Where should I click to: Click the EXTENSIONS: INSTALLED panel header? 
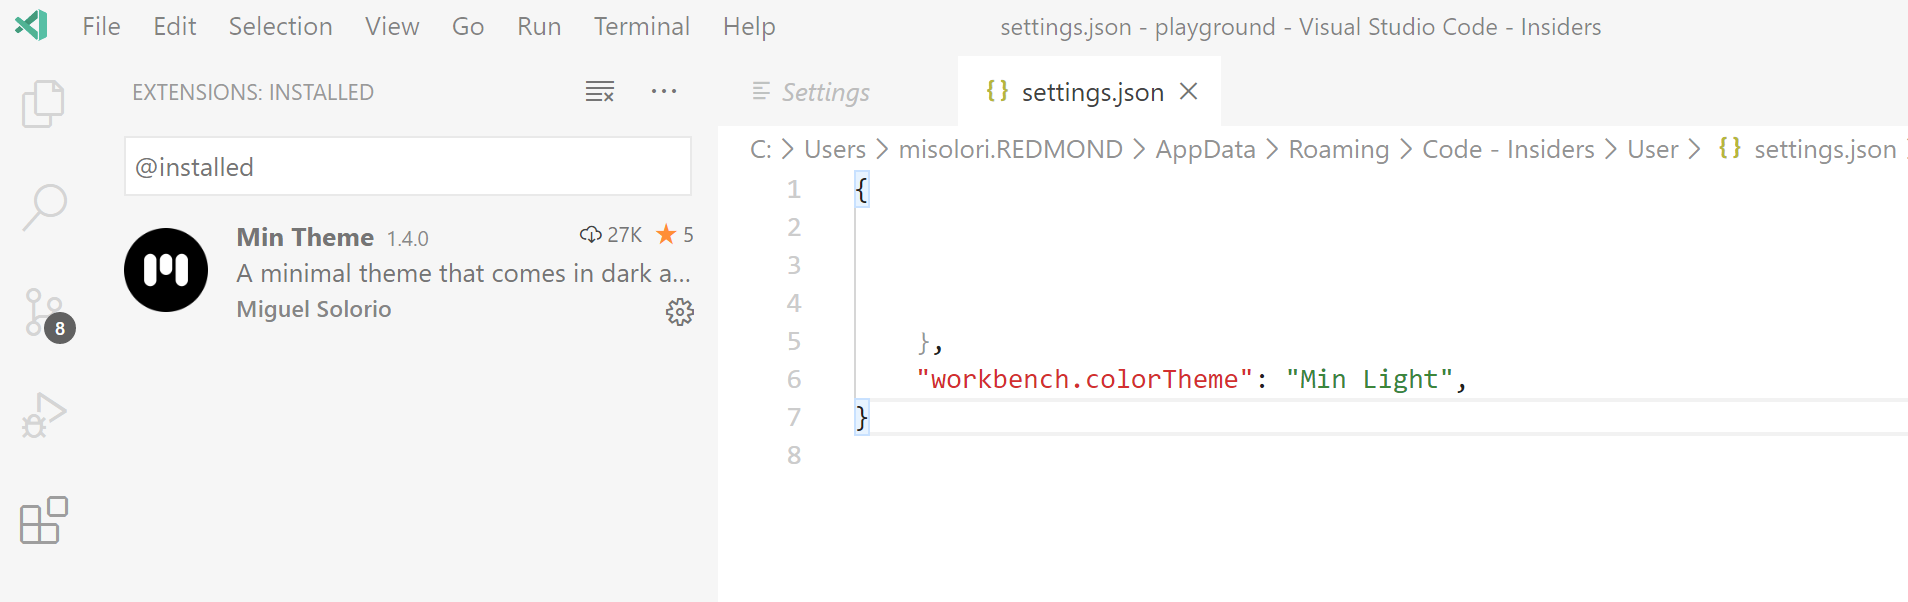click(x=253, y=92)
